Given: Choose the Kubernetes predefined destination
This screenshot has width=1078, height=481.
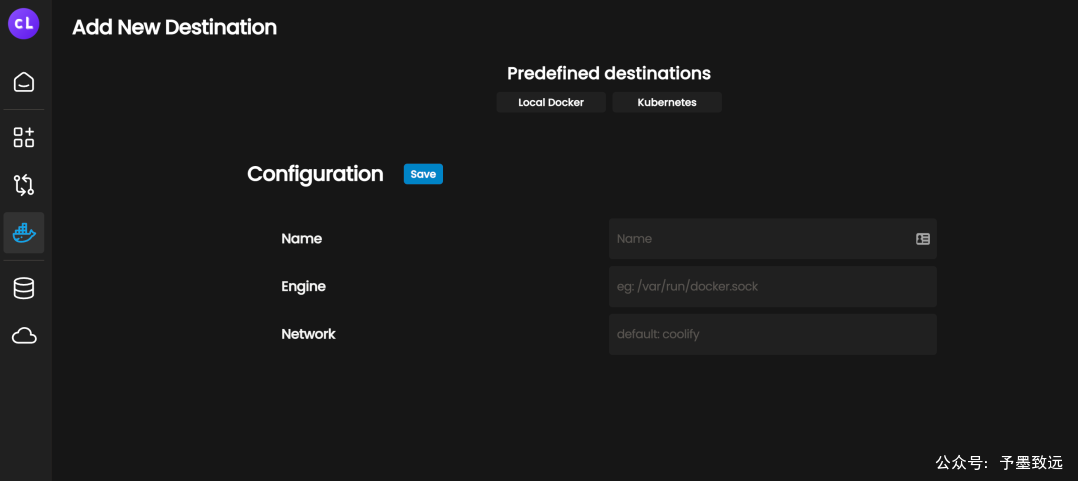Looking at the screenshot, I should [667, 102].
